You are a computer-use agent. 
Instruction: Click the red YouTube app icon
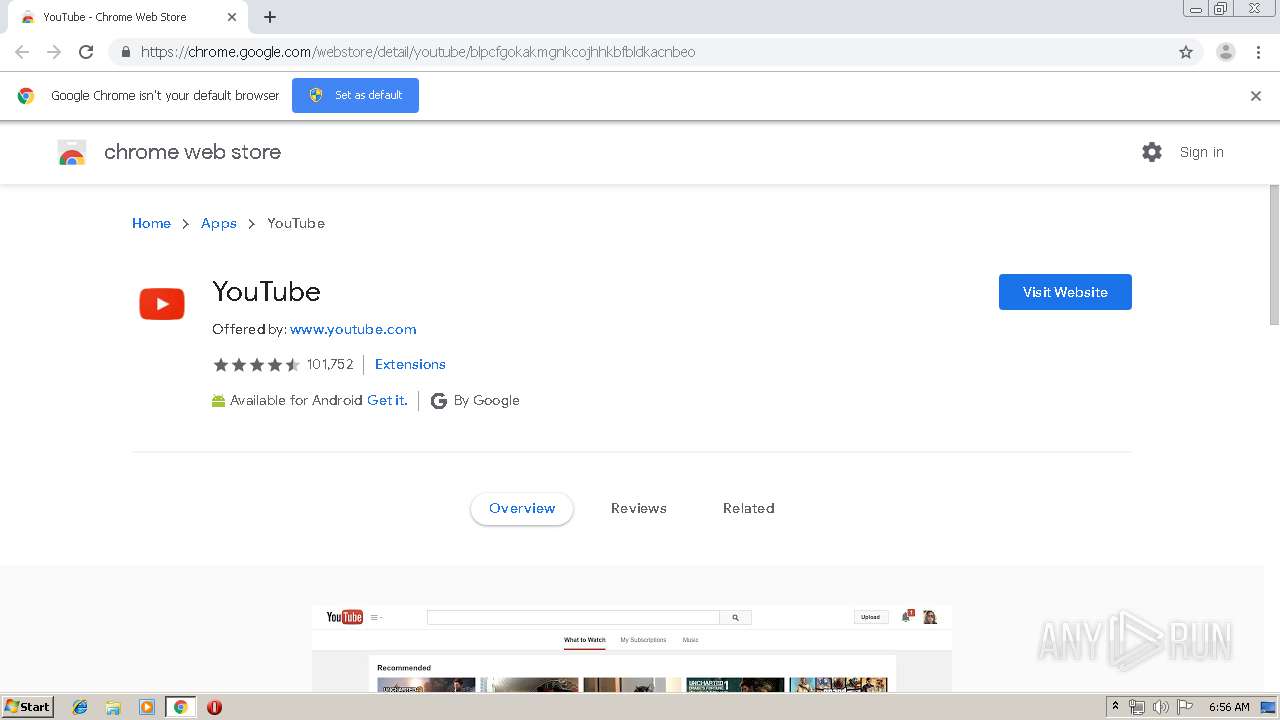[162, 304]
